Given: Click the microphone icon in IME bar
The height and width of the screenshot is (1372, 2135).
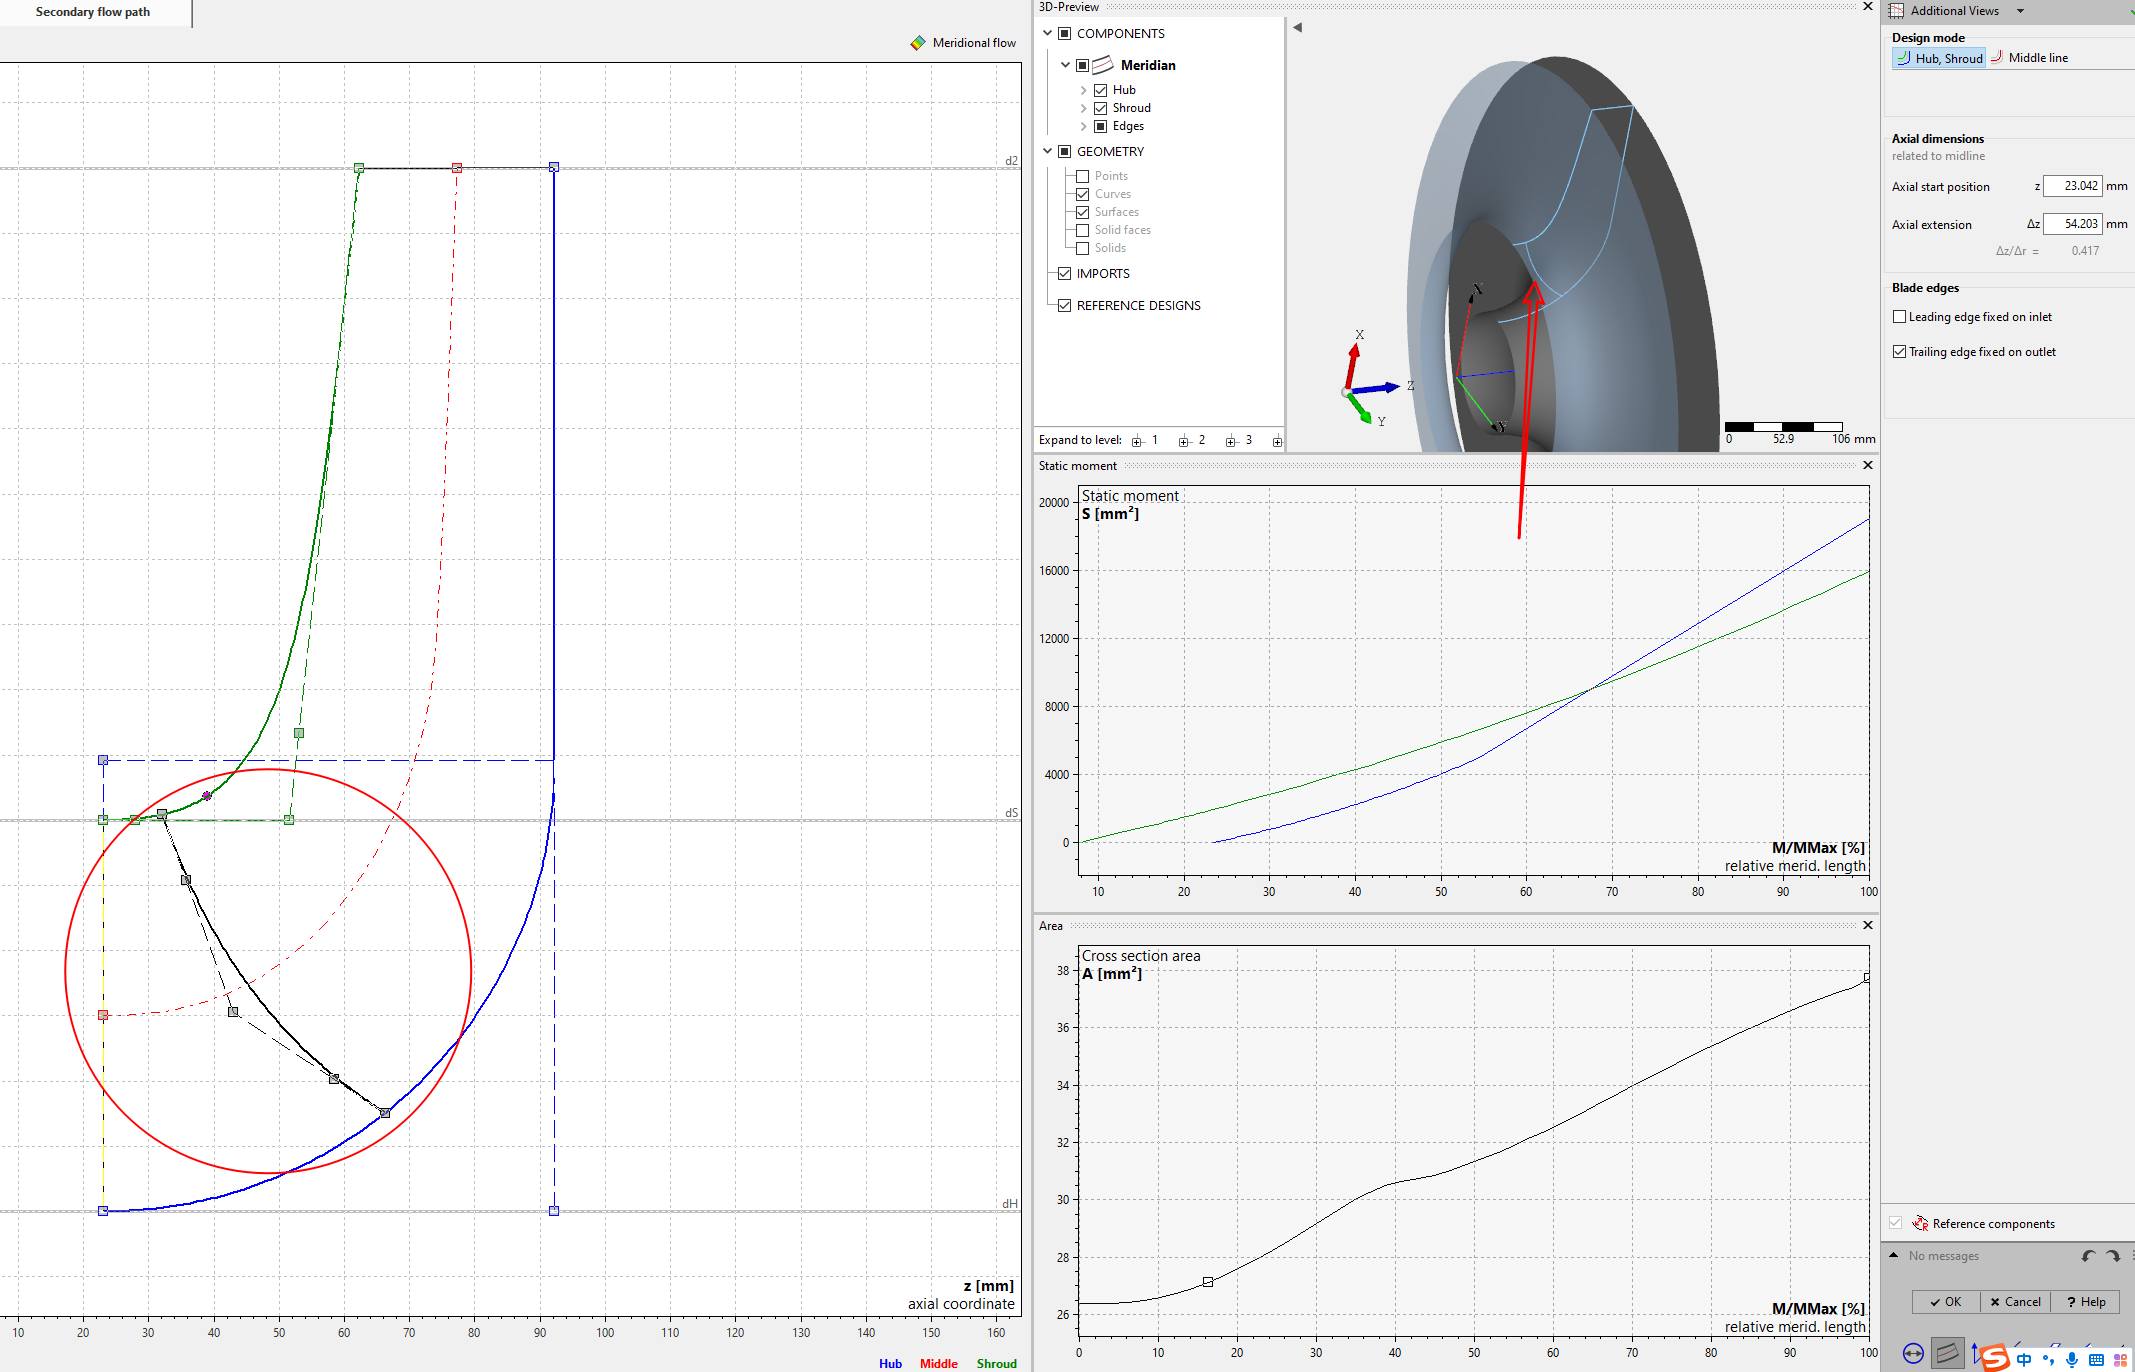Looking at the screenshot, I should point(2072,1359).
